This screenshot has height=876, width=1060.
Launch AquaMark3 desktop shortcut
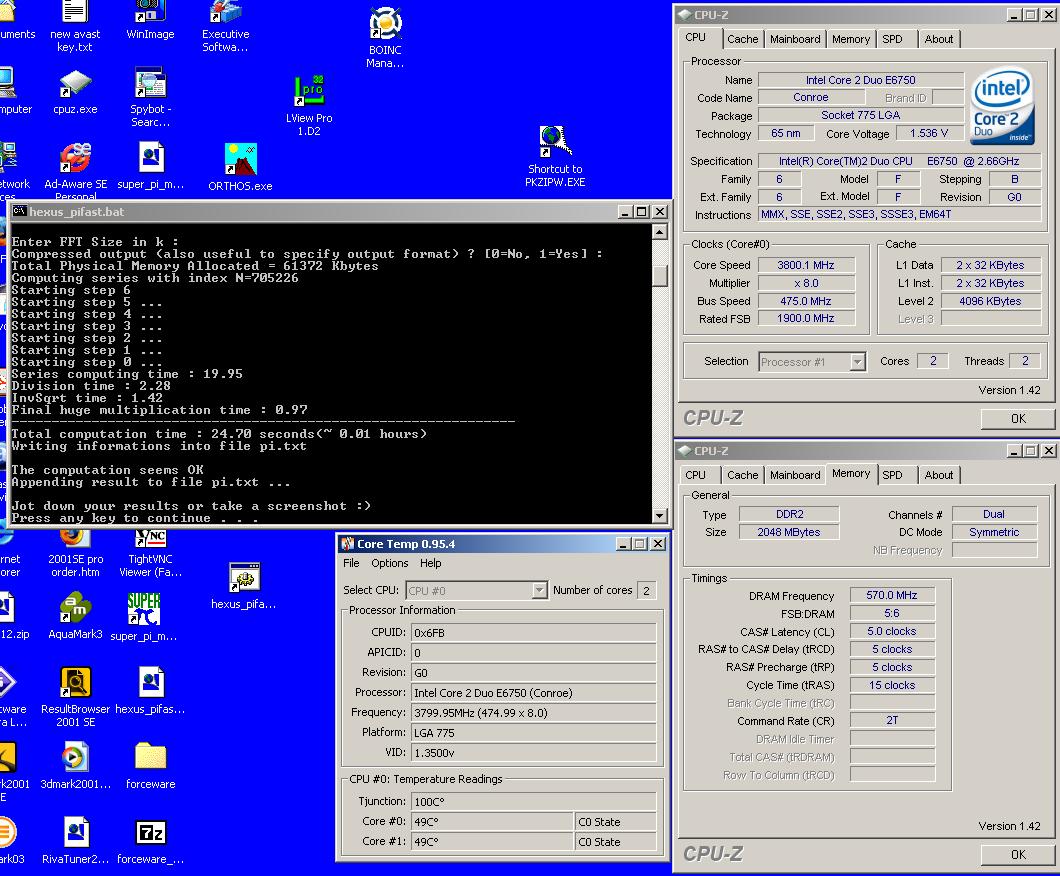click(x=75, y=615)
